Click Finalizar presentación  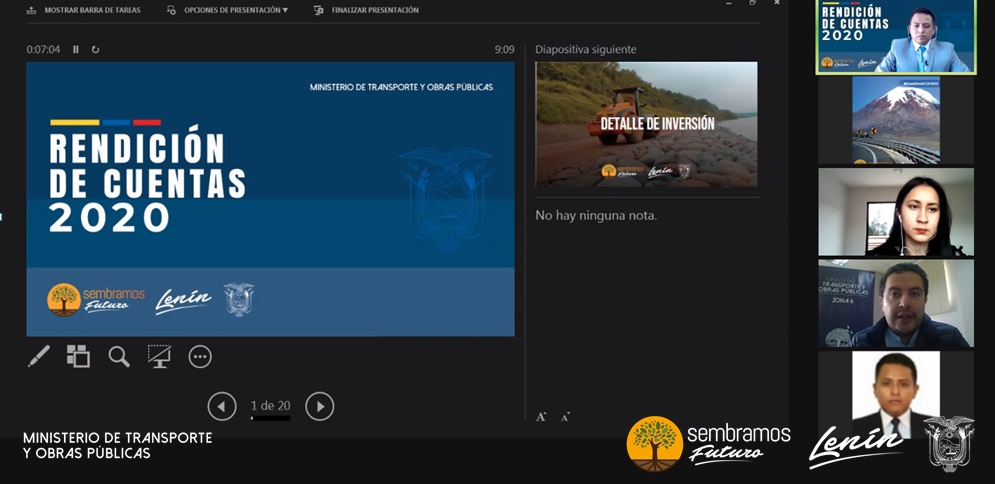pyautogui.click(x=367, y=10)
